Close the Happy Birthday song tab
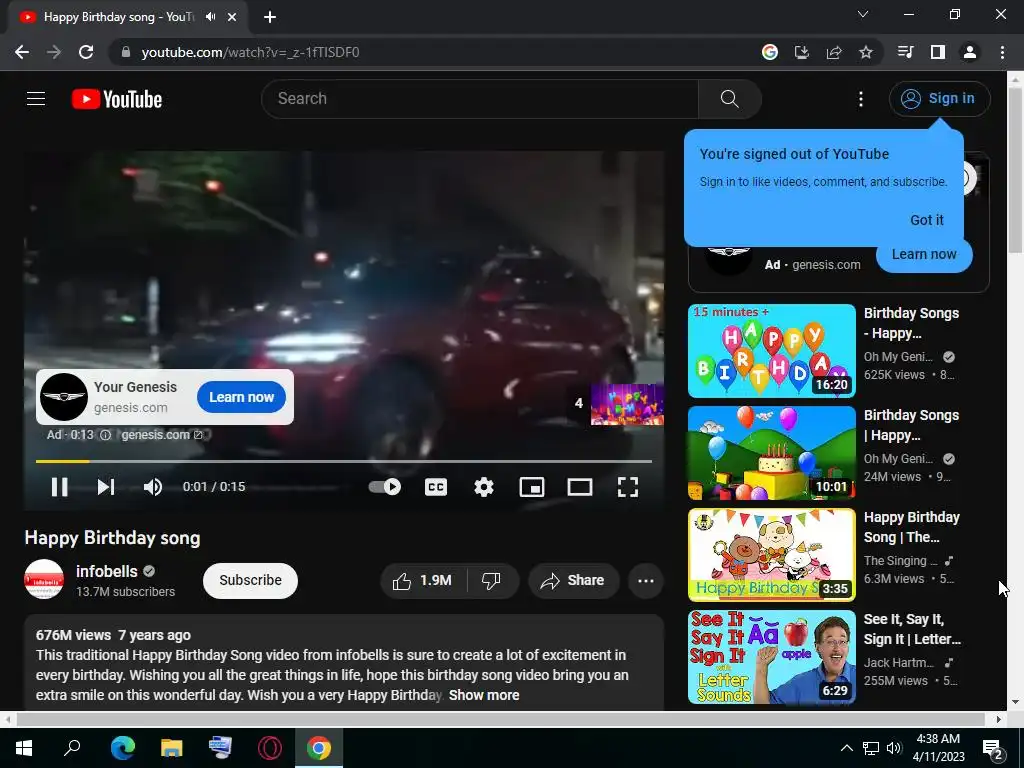Screen dimensions: 1024x768 232,17
